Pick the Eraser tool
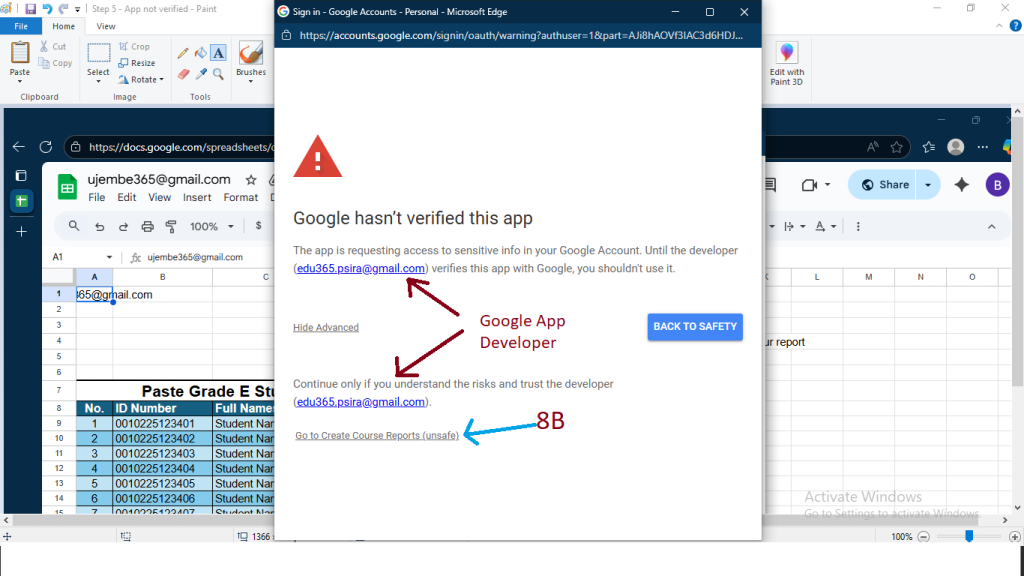Viewport: 1024px width, 576px height. [x=183, y=73]
